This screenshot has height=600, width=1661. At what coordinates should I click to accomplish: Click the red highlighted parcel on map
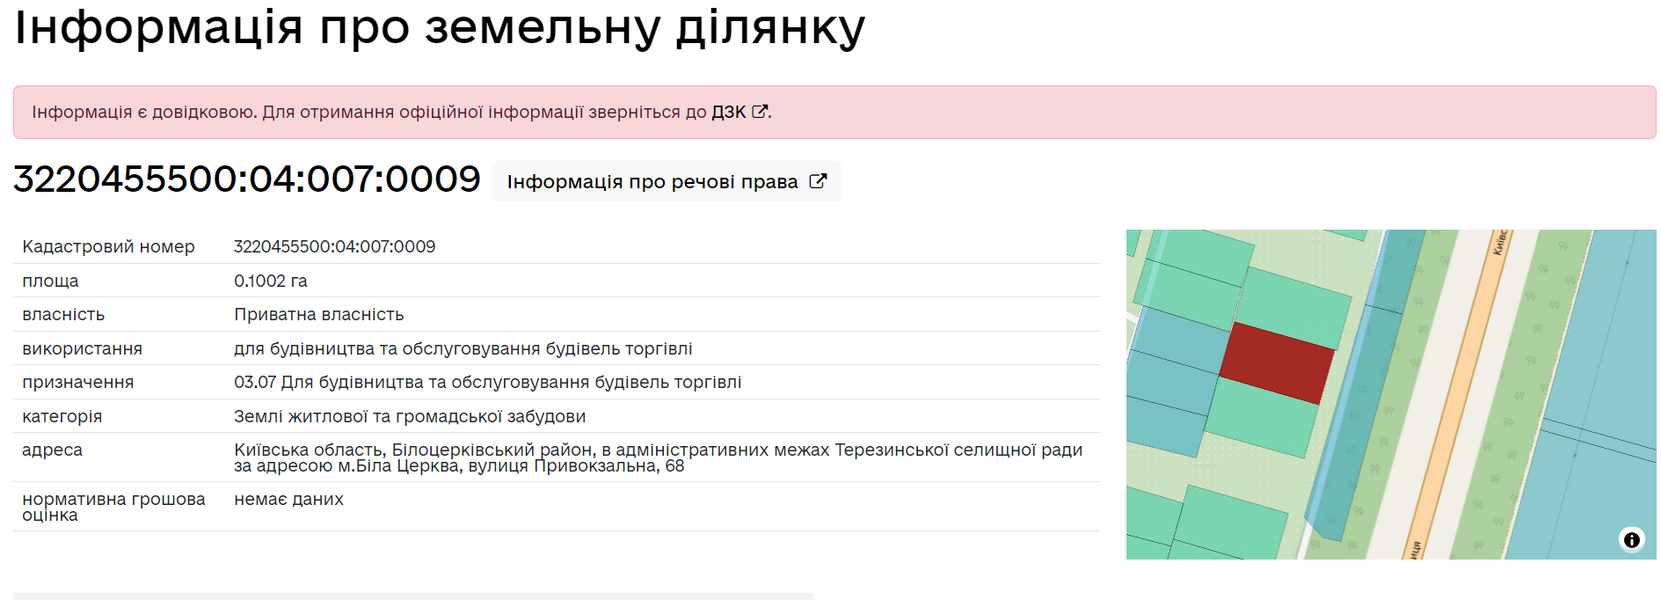(1276, 362)
